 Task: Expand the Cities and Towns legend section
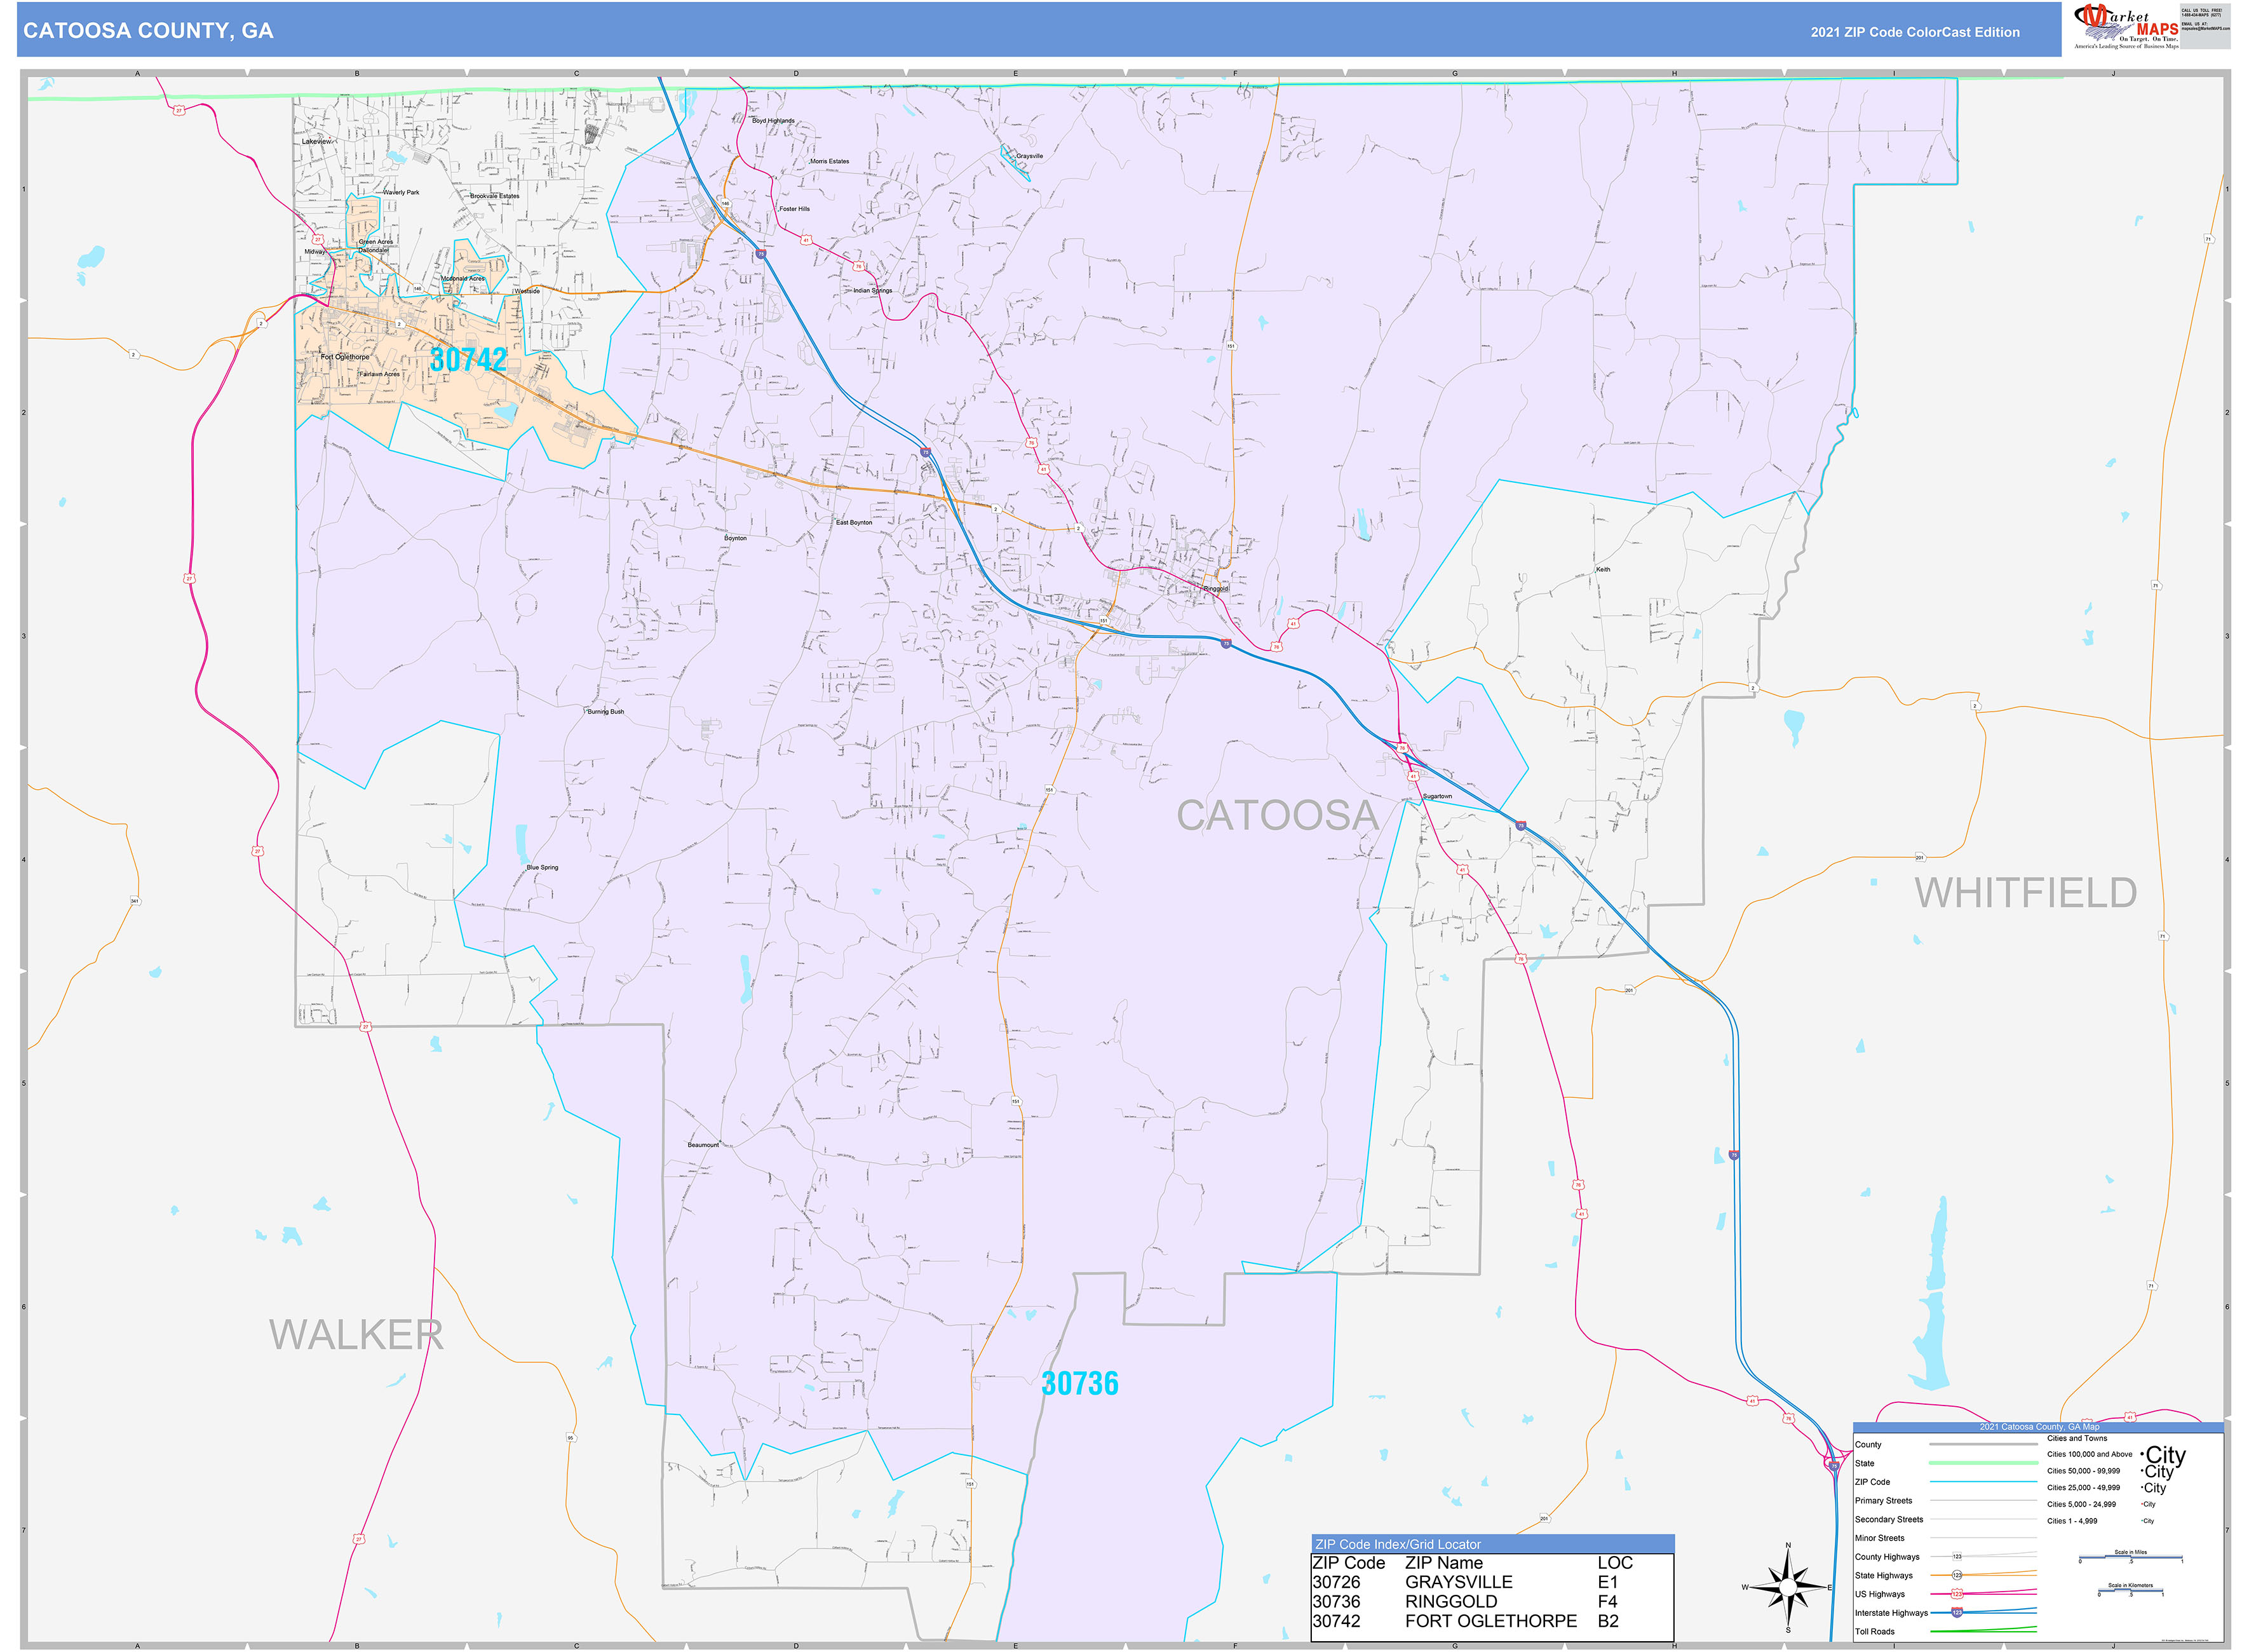click(2077, 1439)
